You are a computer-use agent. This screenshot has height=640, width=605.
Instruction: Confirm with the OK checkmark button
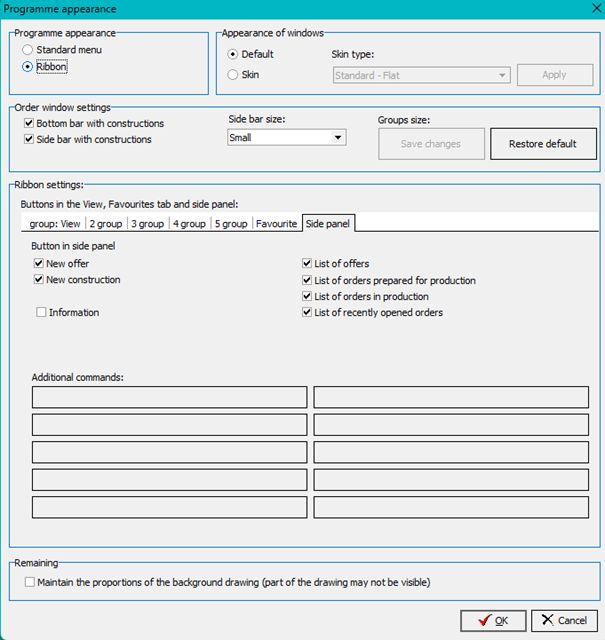click(493, 620)
